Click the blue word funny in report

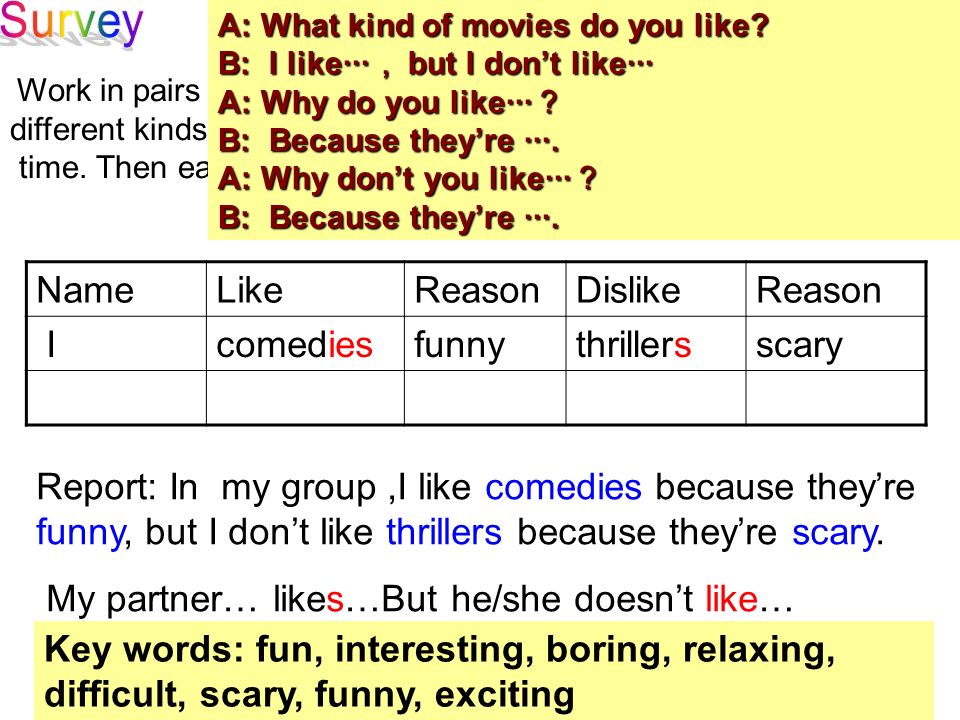[81, 533]
